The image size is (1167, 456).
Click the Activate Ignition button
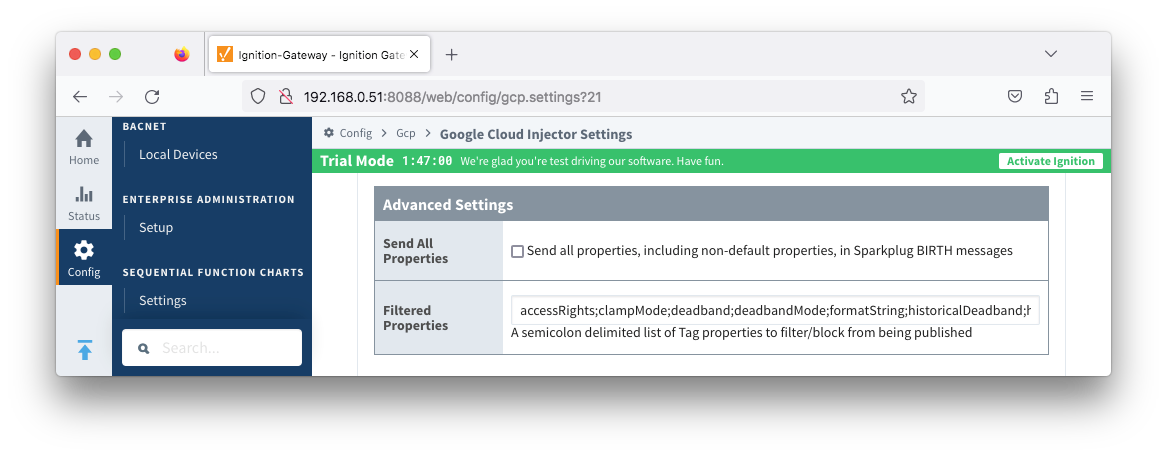coord(1050,161)
